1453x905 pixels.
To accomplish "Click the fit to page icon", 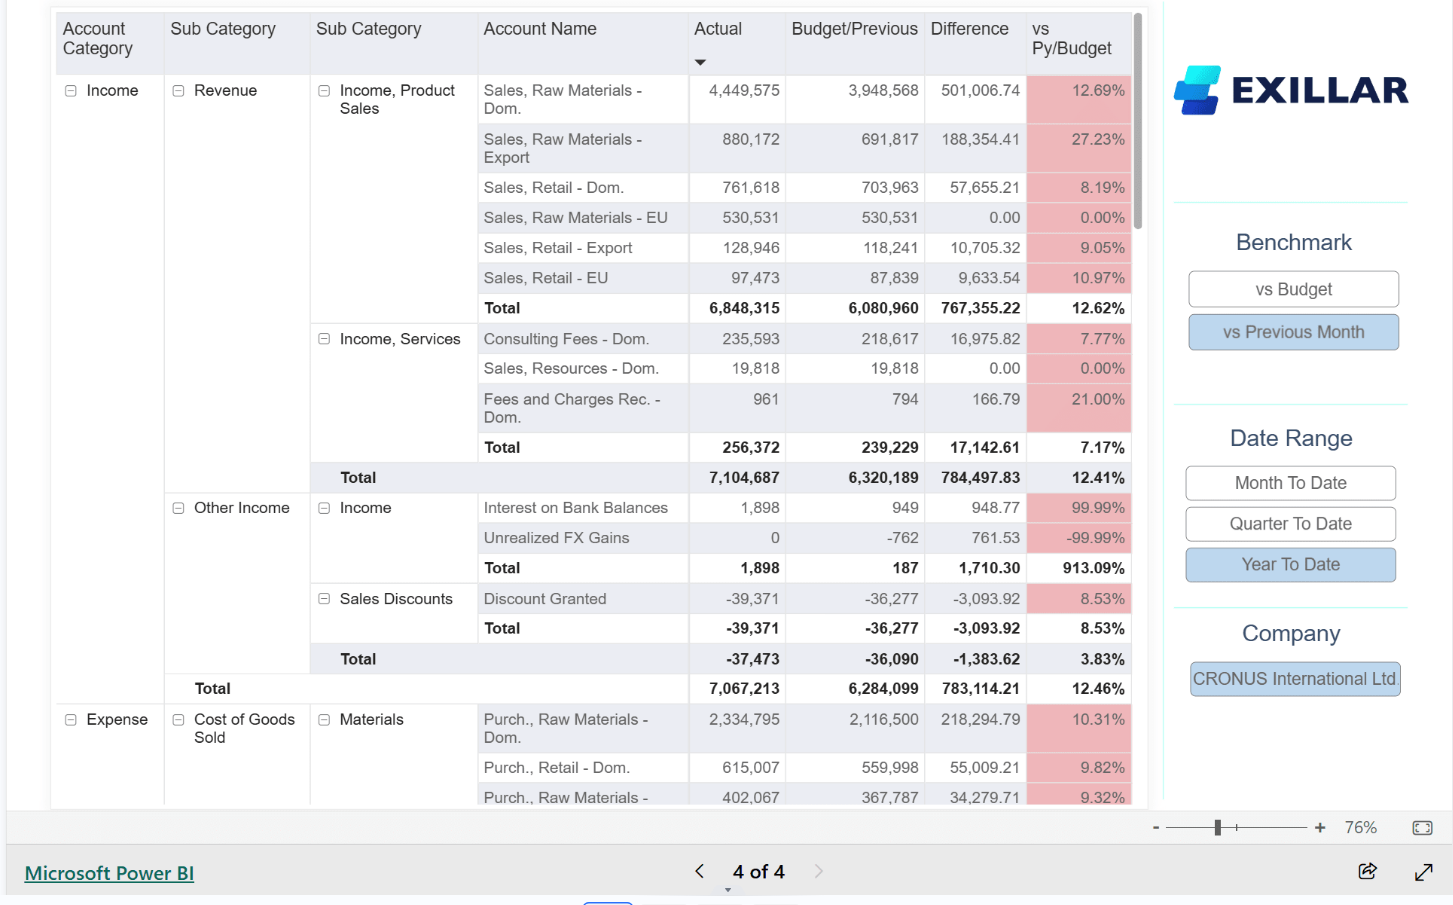I will tap(1422, 828).
